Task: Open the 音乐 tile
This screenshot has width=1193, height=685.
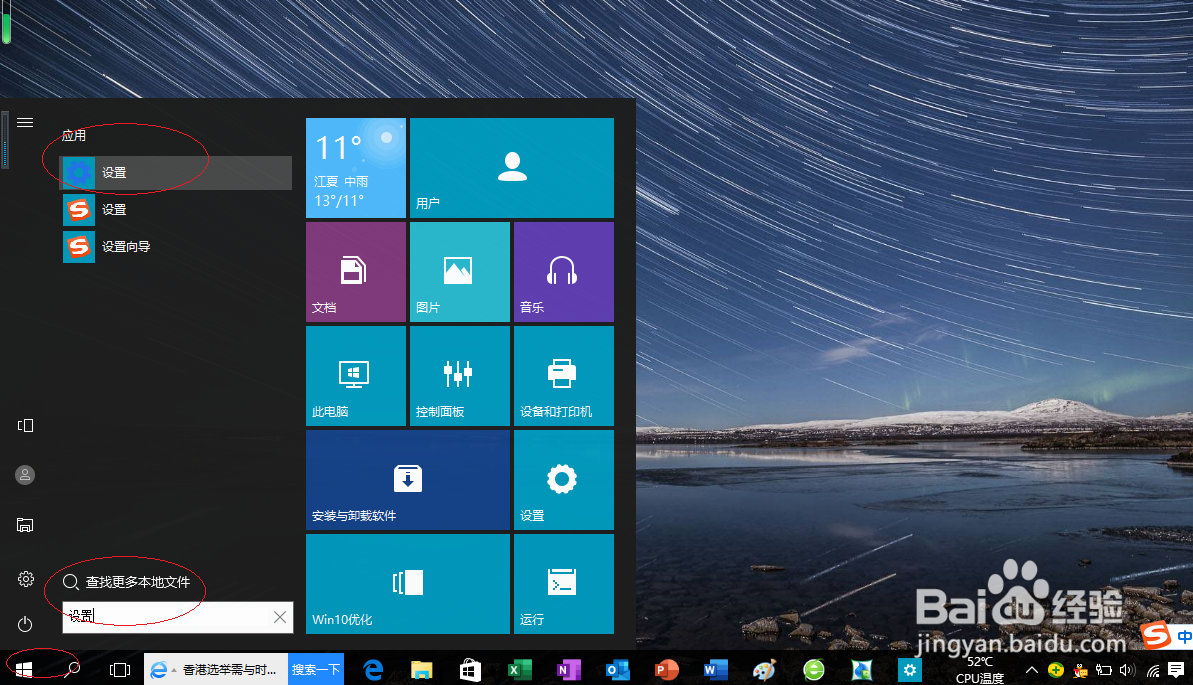Action: [564, 272]
